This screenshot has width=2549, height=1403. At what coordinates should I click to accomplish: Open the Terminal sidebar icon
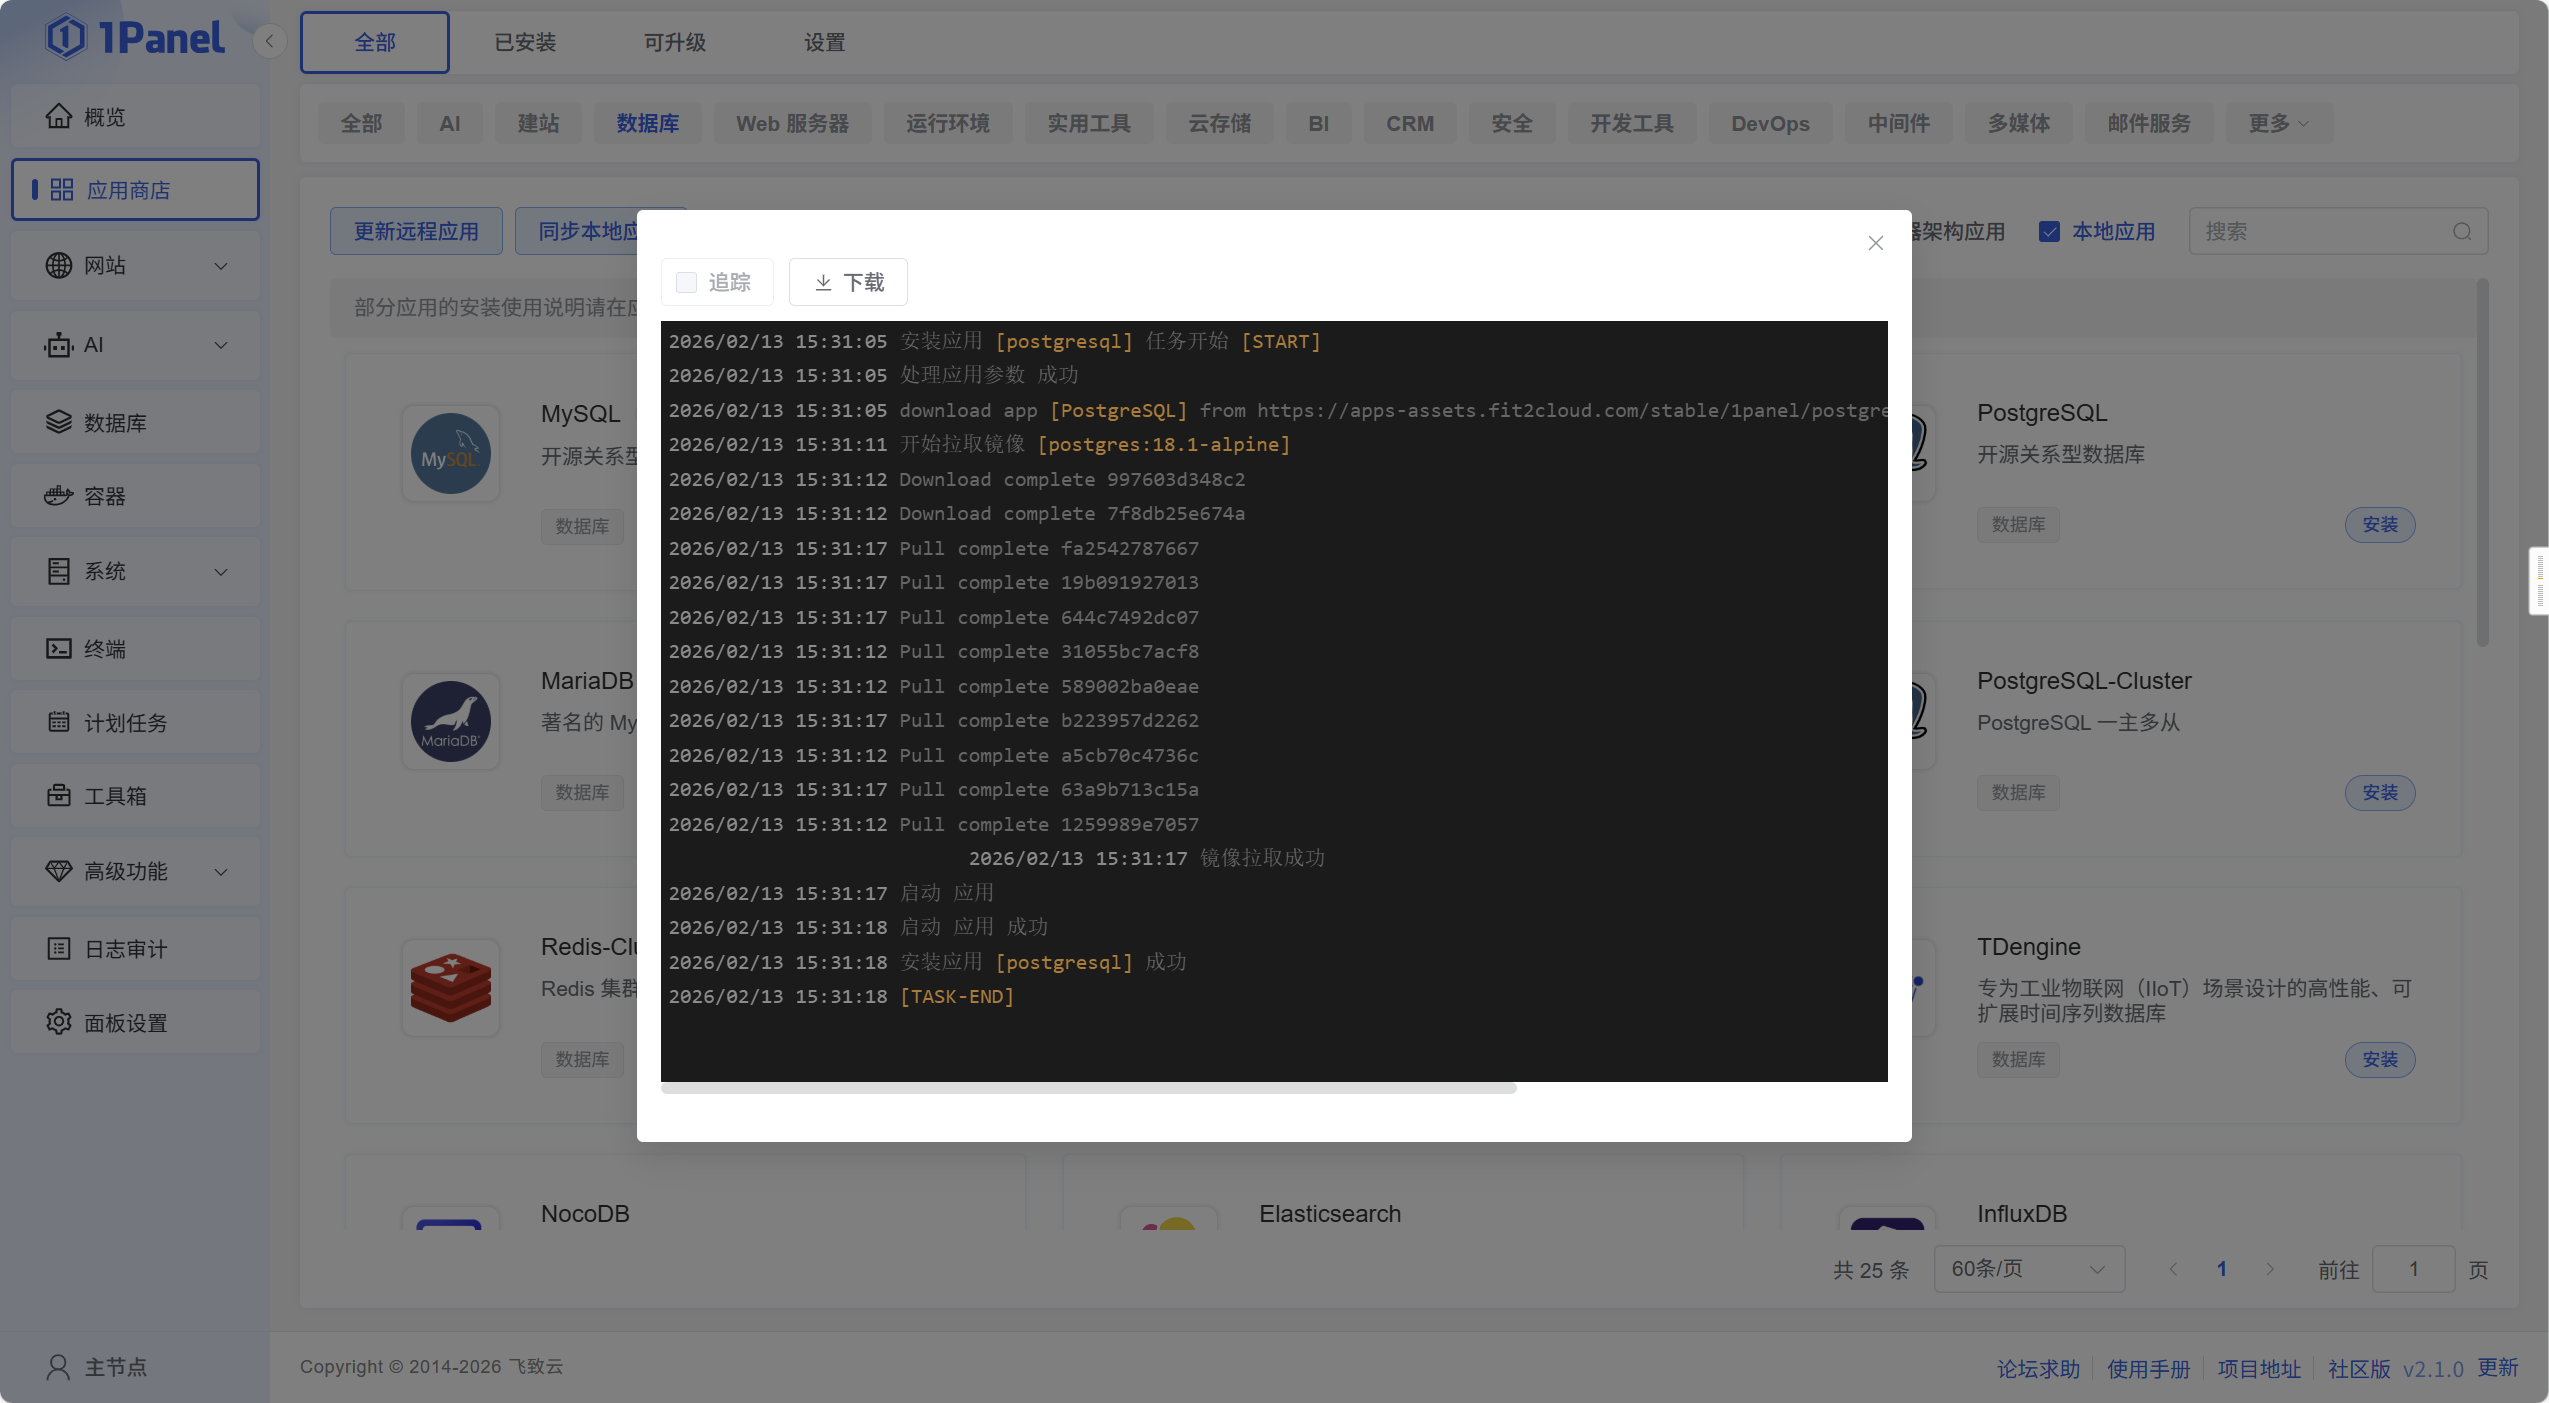coord(59,649)
